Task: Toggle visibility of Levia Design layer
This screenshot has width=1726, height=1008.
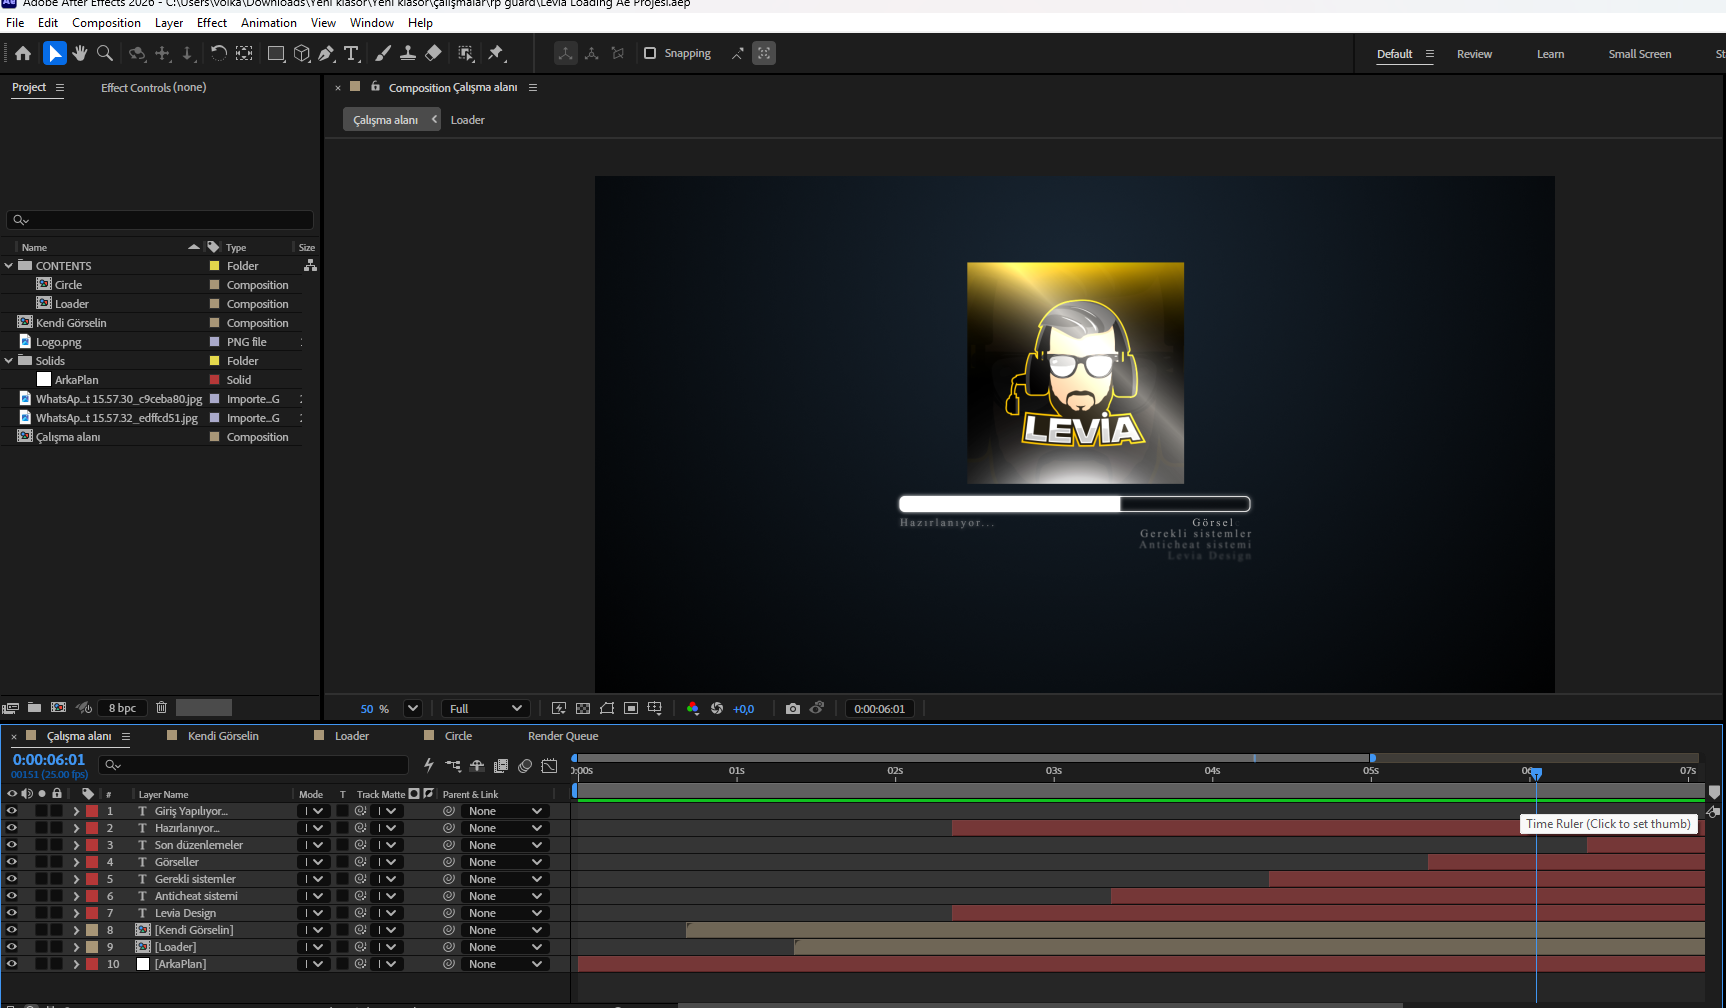Action: click(x=12, y=913)
